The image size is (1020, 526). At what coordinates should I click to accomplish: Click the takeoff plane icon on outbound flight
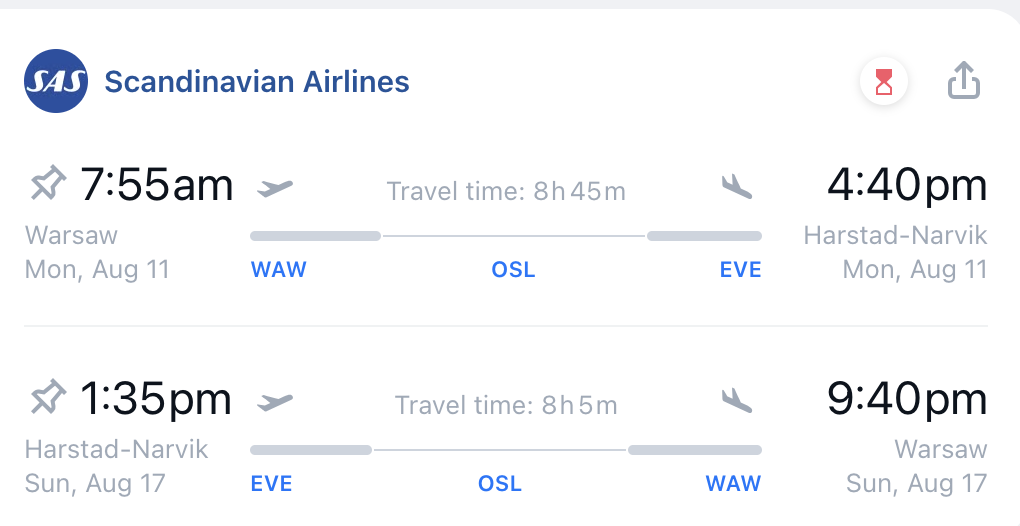click(x=275, y=188)
